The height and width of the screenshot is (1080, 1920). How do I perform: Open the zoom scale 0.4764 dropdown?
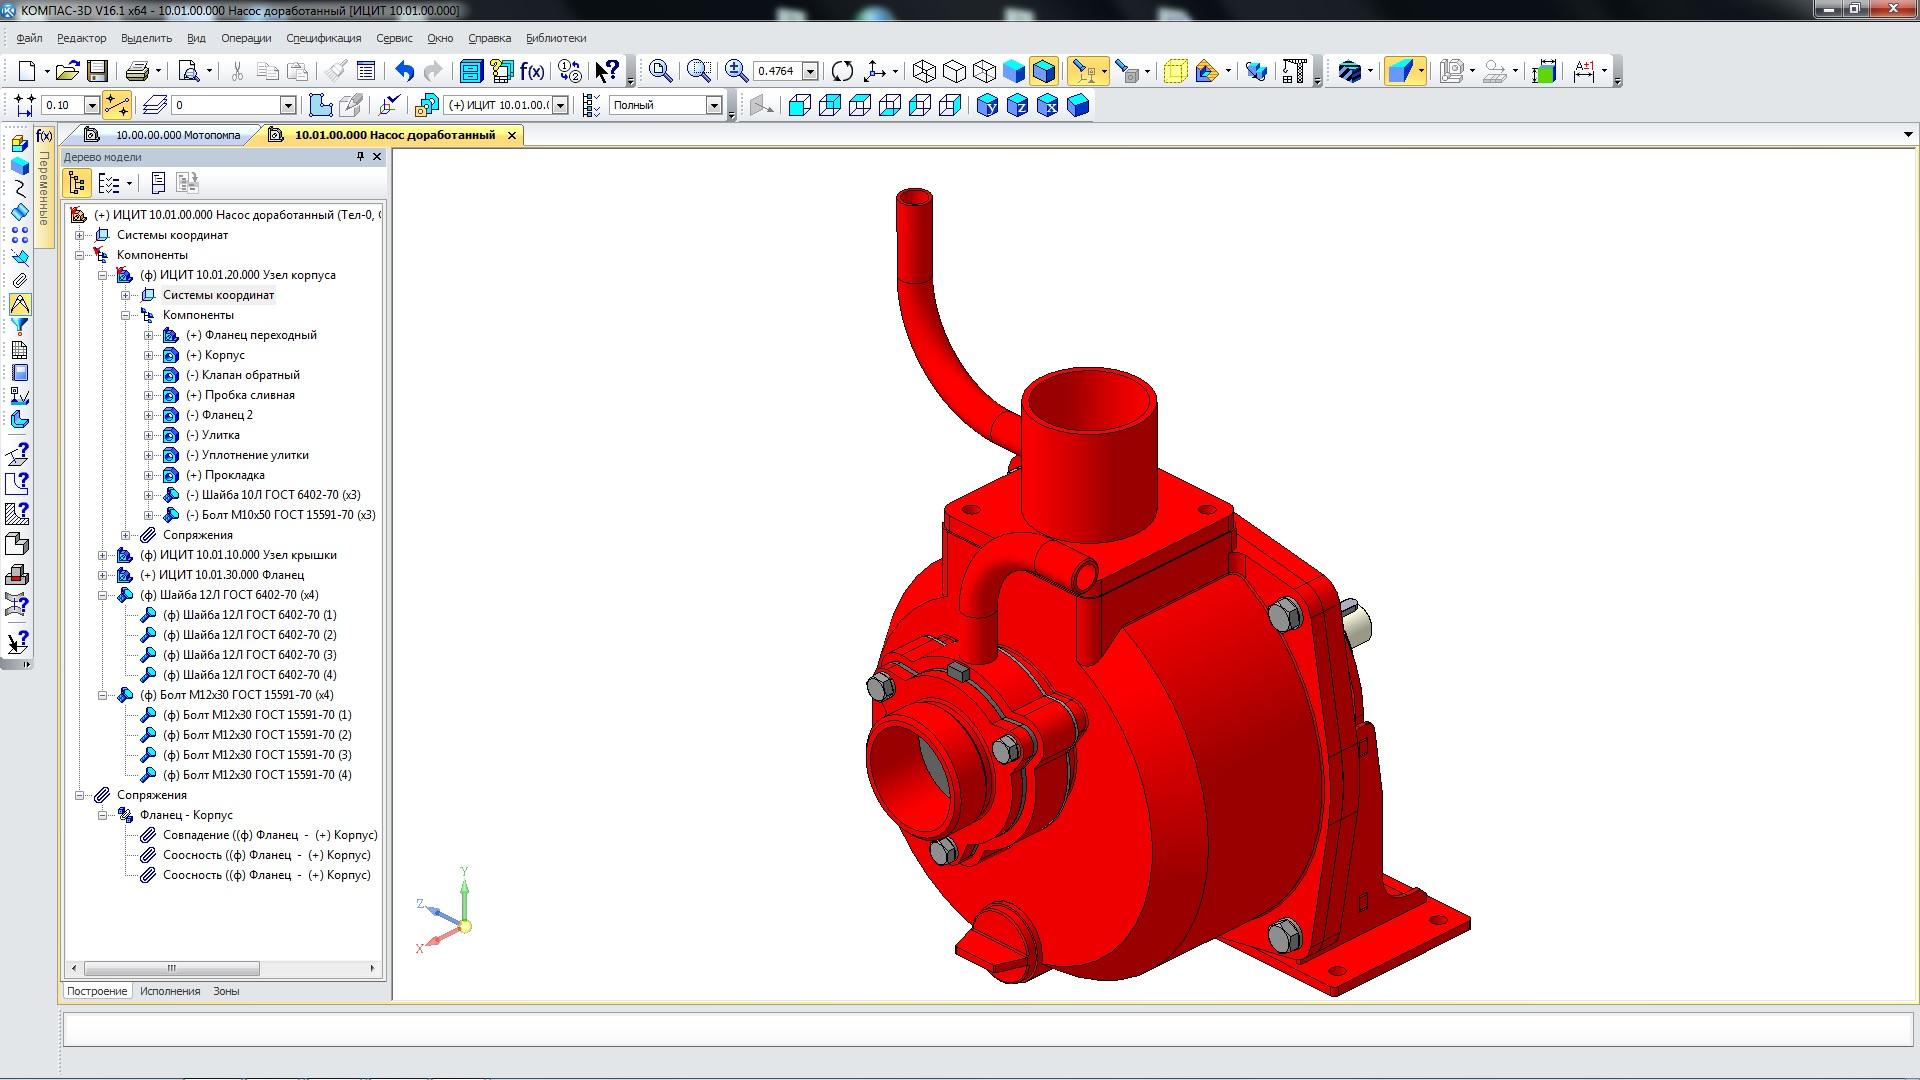tap(811, 71)
